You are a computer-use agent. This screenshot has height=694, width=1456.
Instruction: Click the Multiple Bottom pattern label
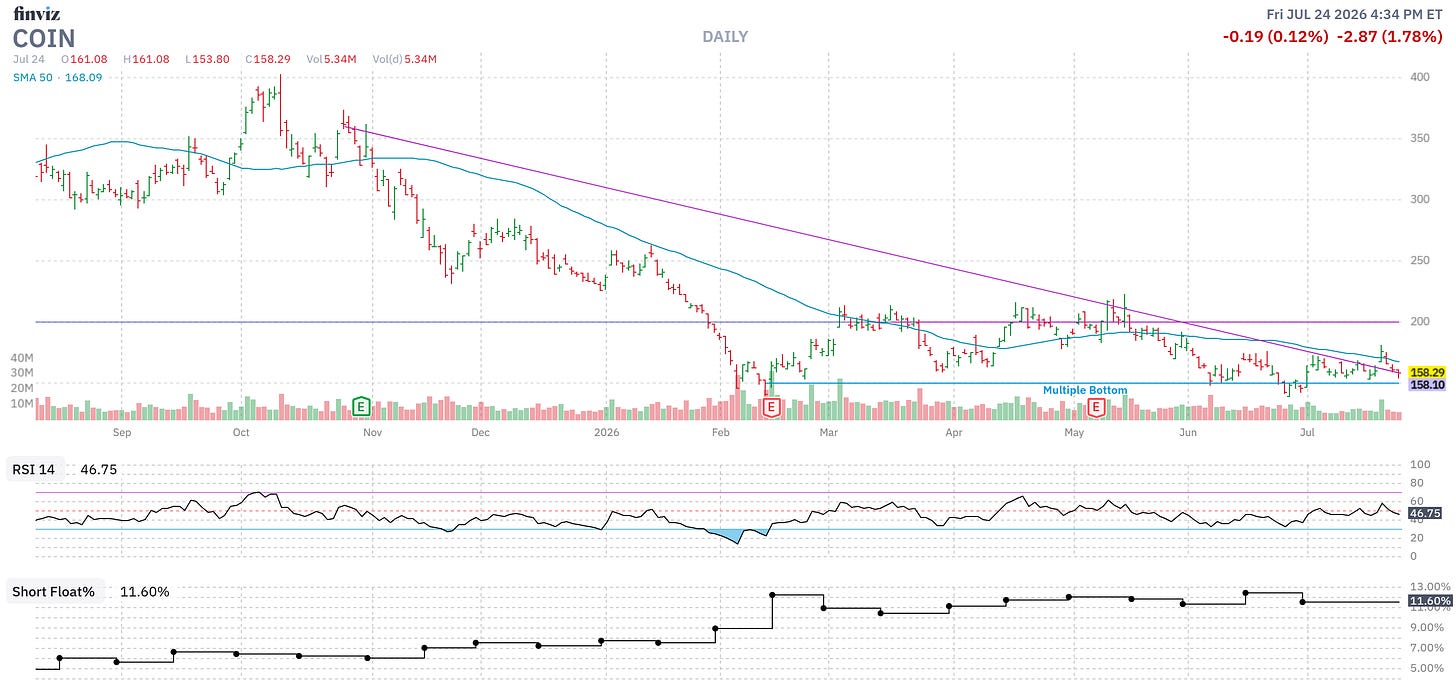(1085, 390)
